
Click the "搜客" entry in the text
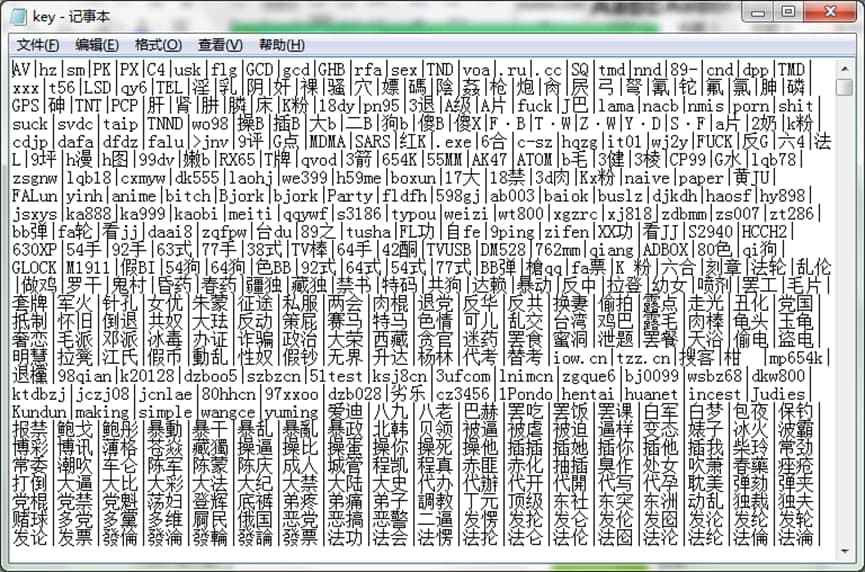pyautogui.click(x=696, y=358)
